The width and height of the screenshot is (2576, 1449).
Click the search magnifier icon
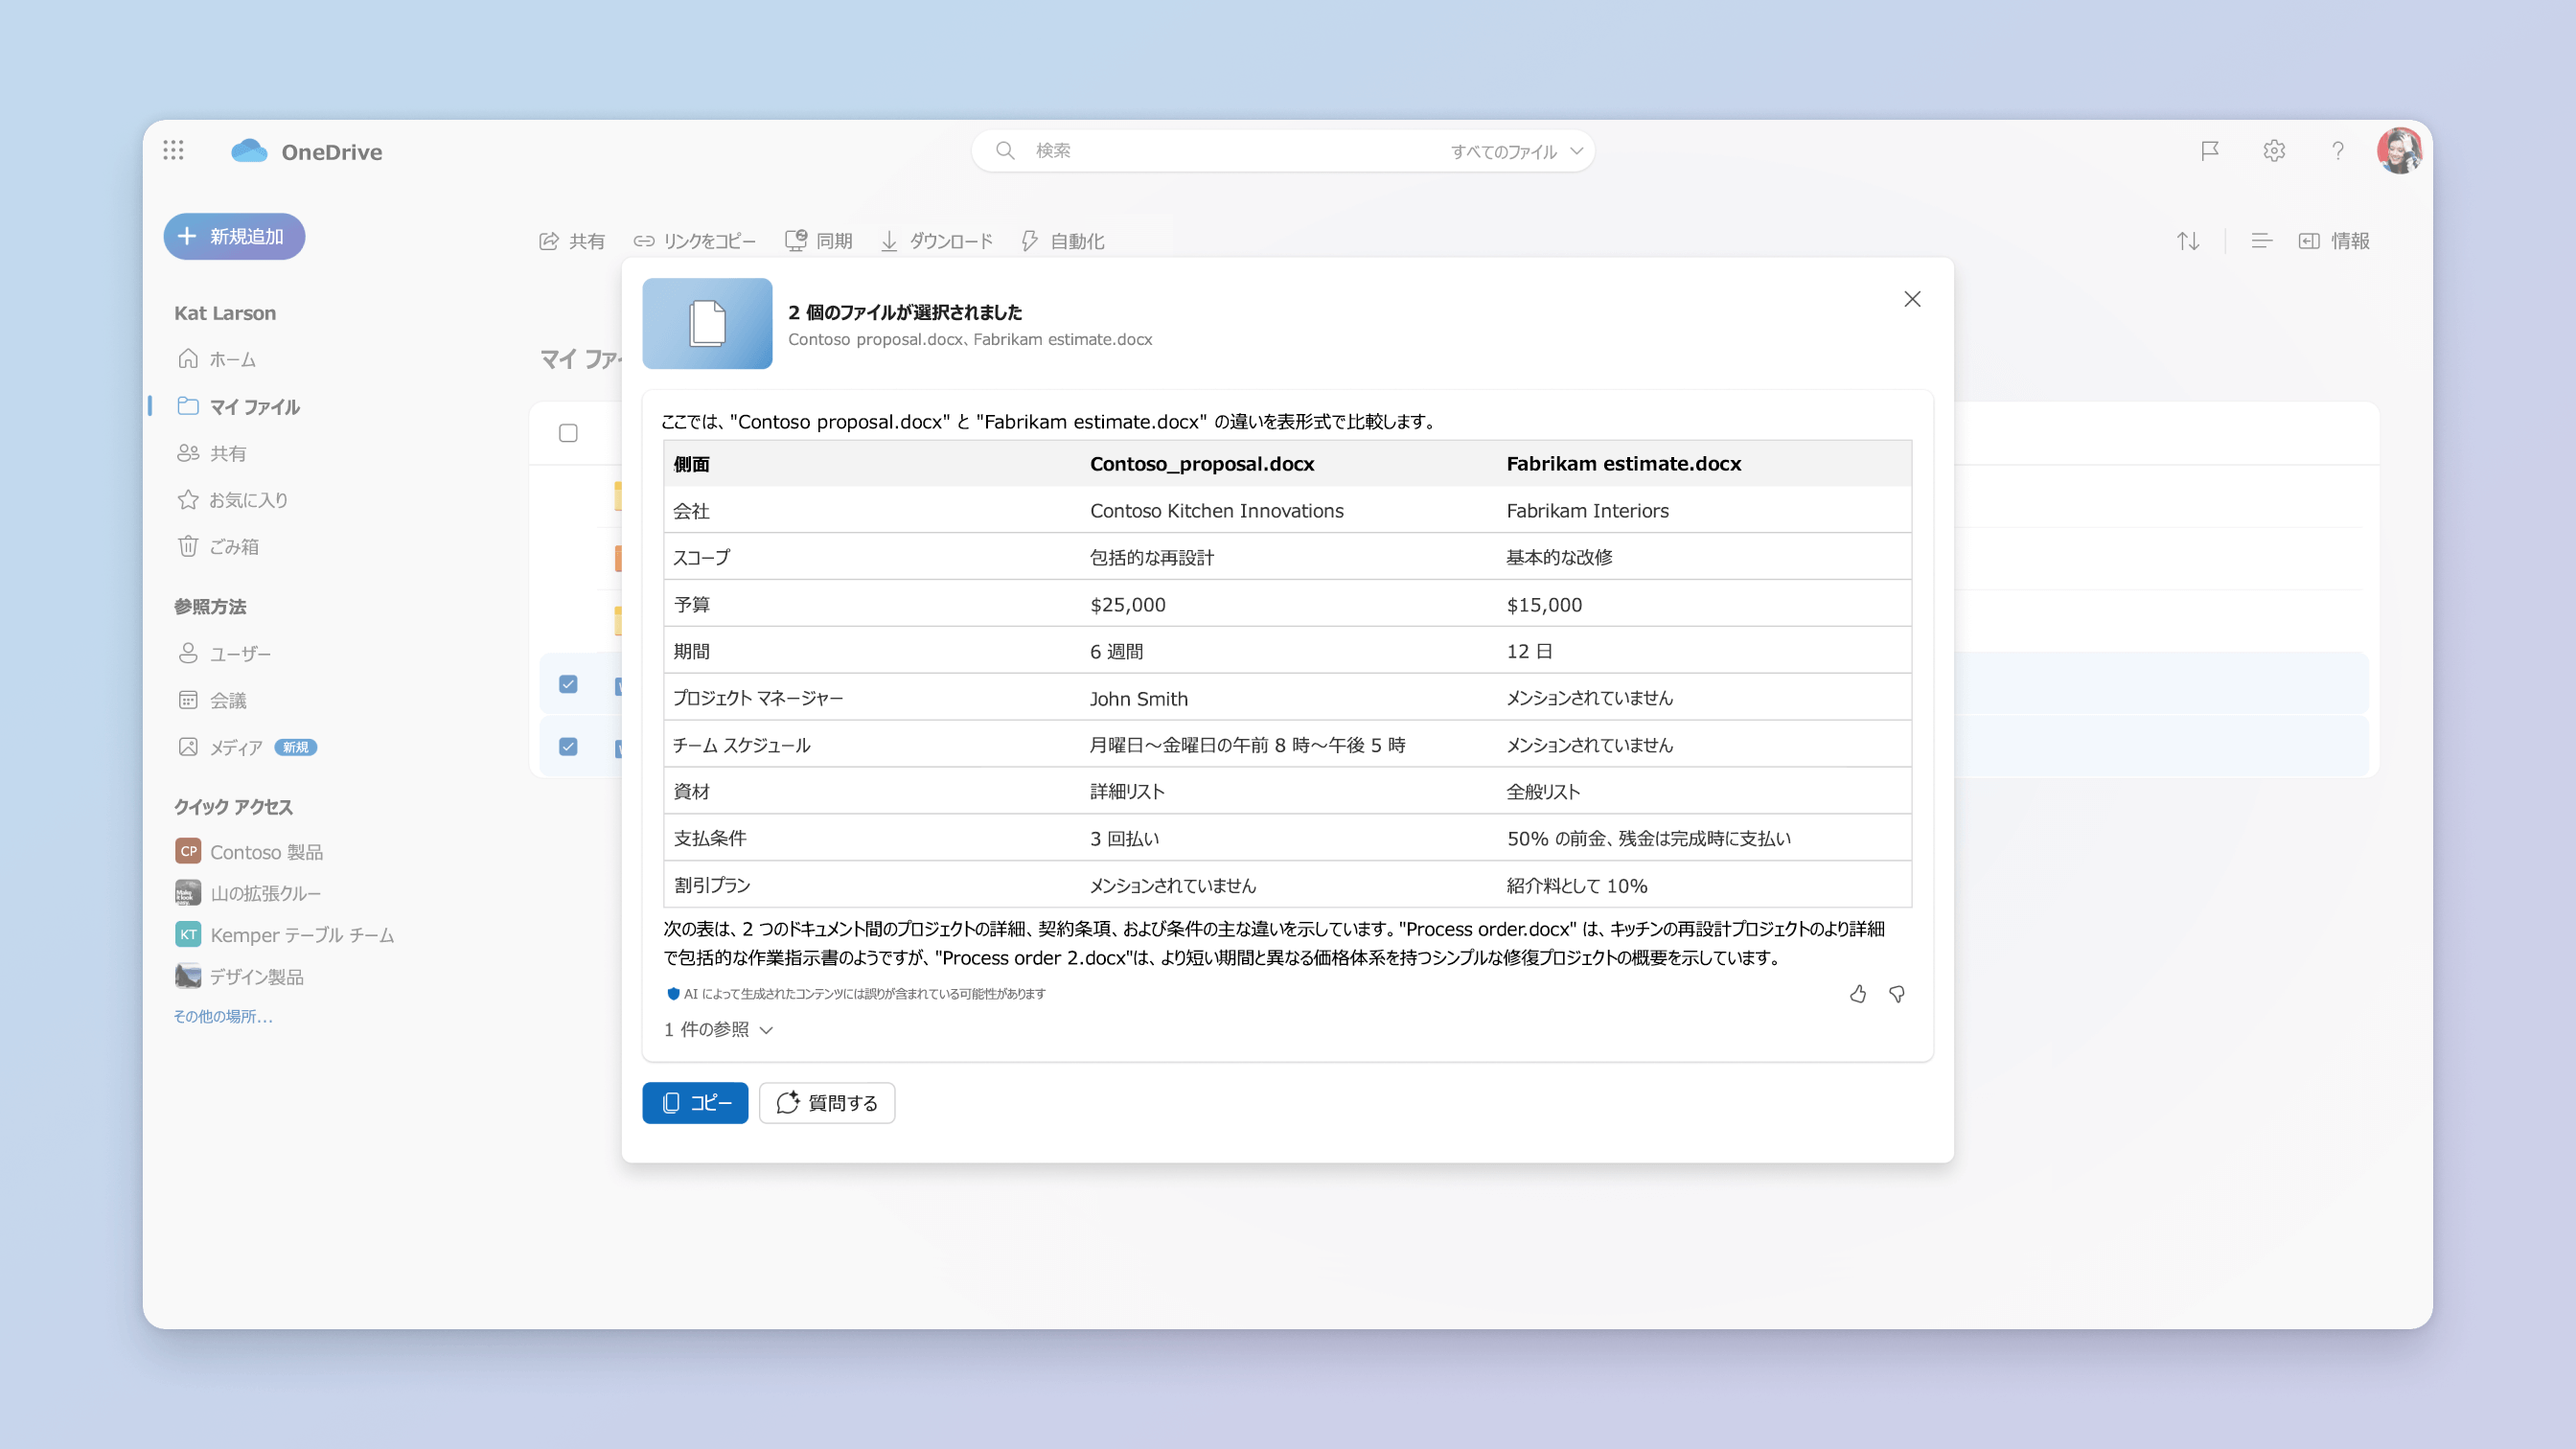(x=1005, y=150)
